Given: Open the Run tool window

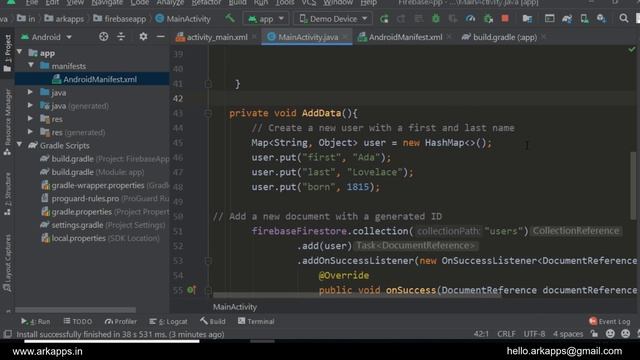Looking at the screenshot, I should [36, 321].
